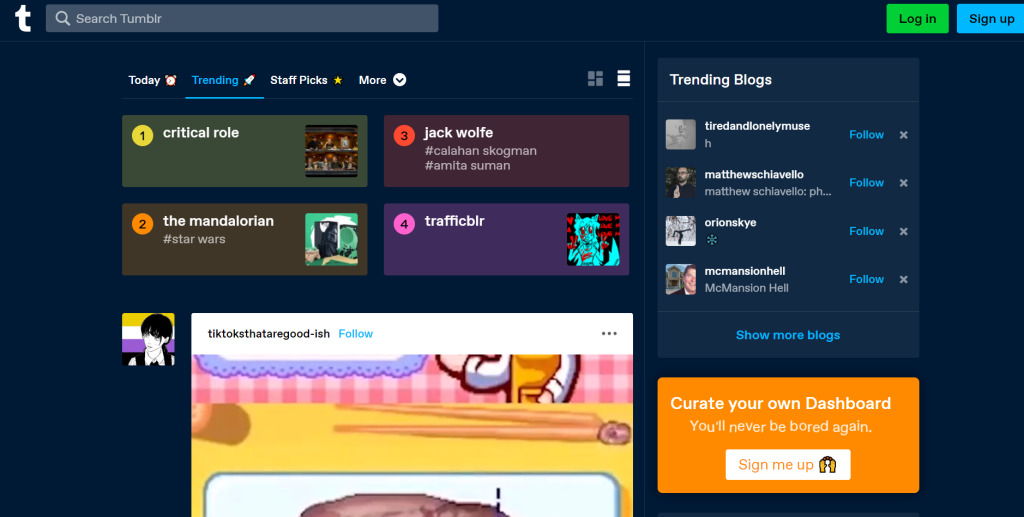Dismiss mcmansionhell from trending blogs
Screen dimensions: 1024x517
[x=903, y=279]
